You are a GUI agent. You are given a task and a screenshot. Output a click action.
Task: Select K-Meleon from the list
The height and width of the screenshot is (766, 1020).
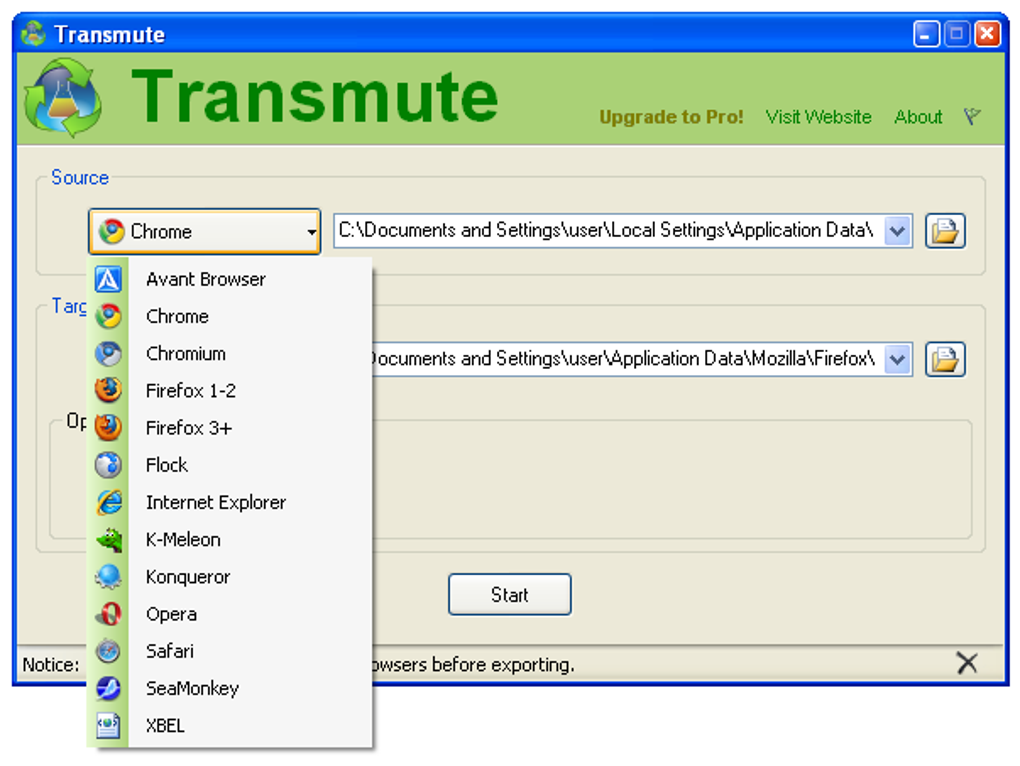(230, 539)
